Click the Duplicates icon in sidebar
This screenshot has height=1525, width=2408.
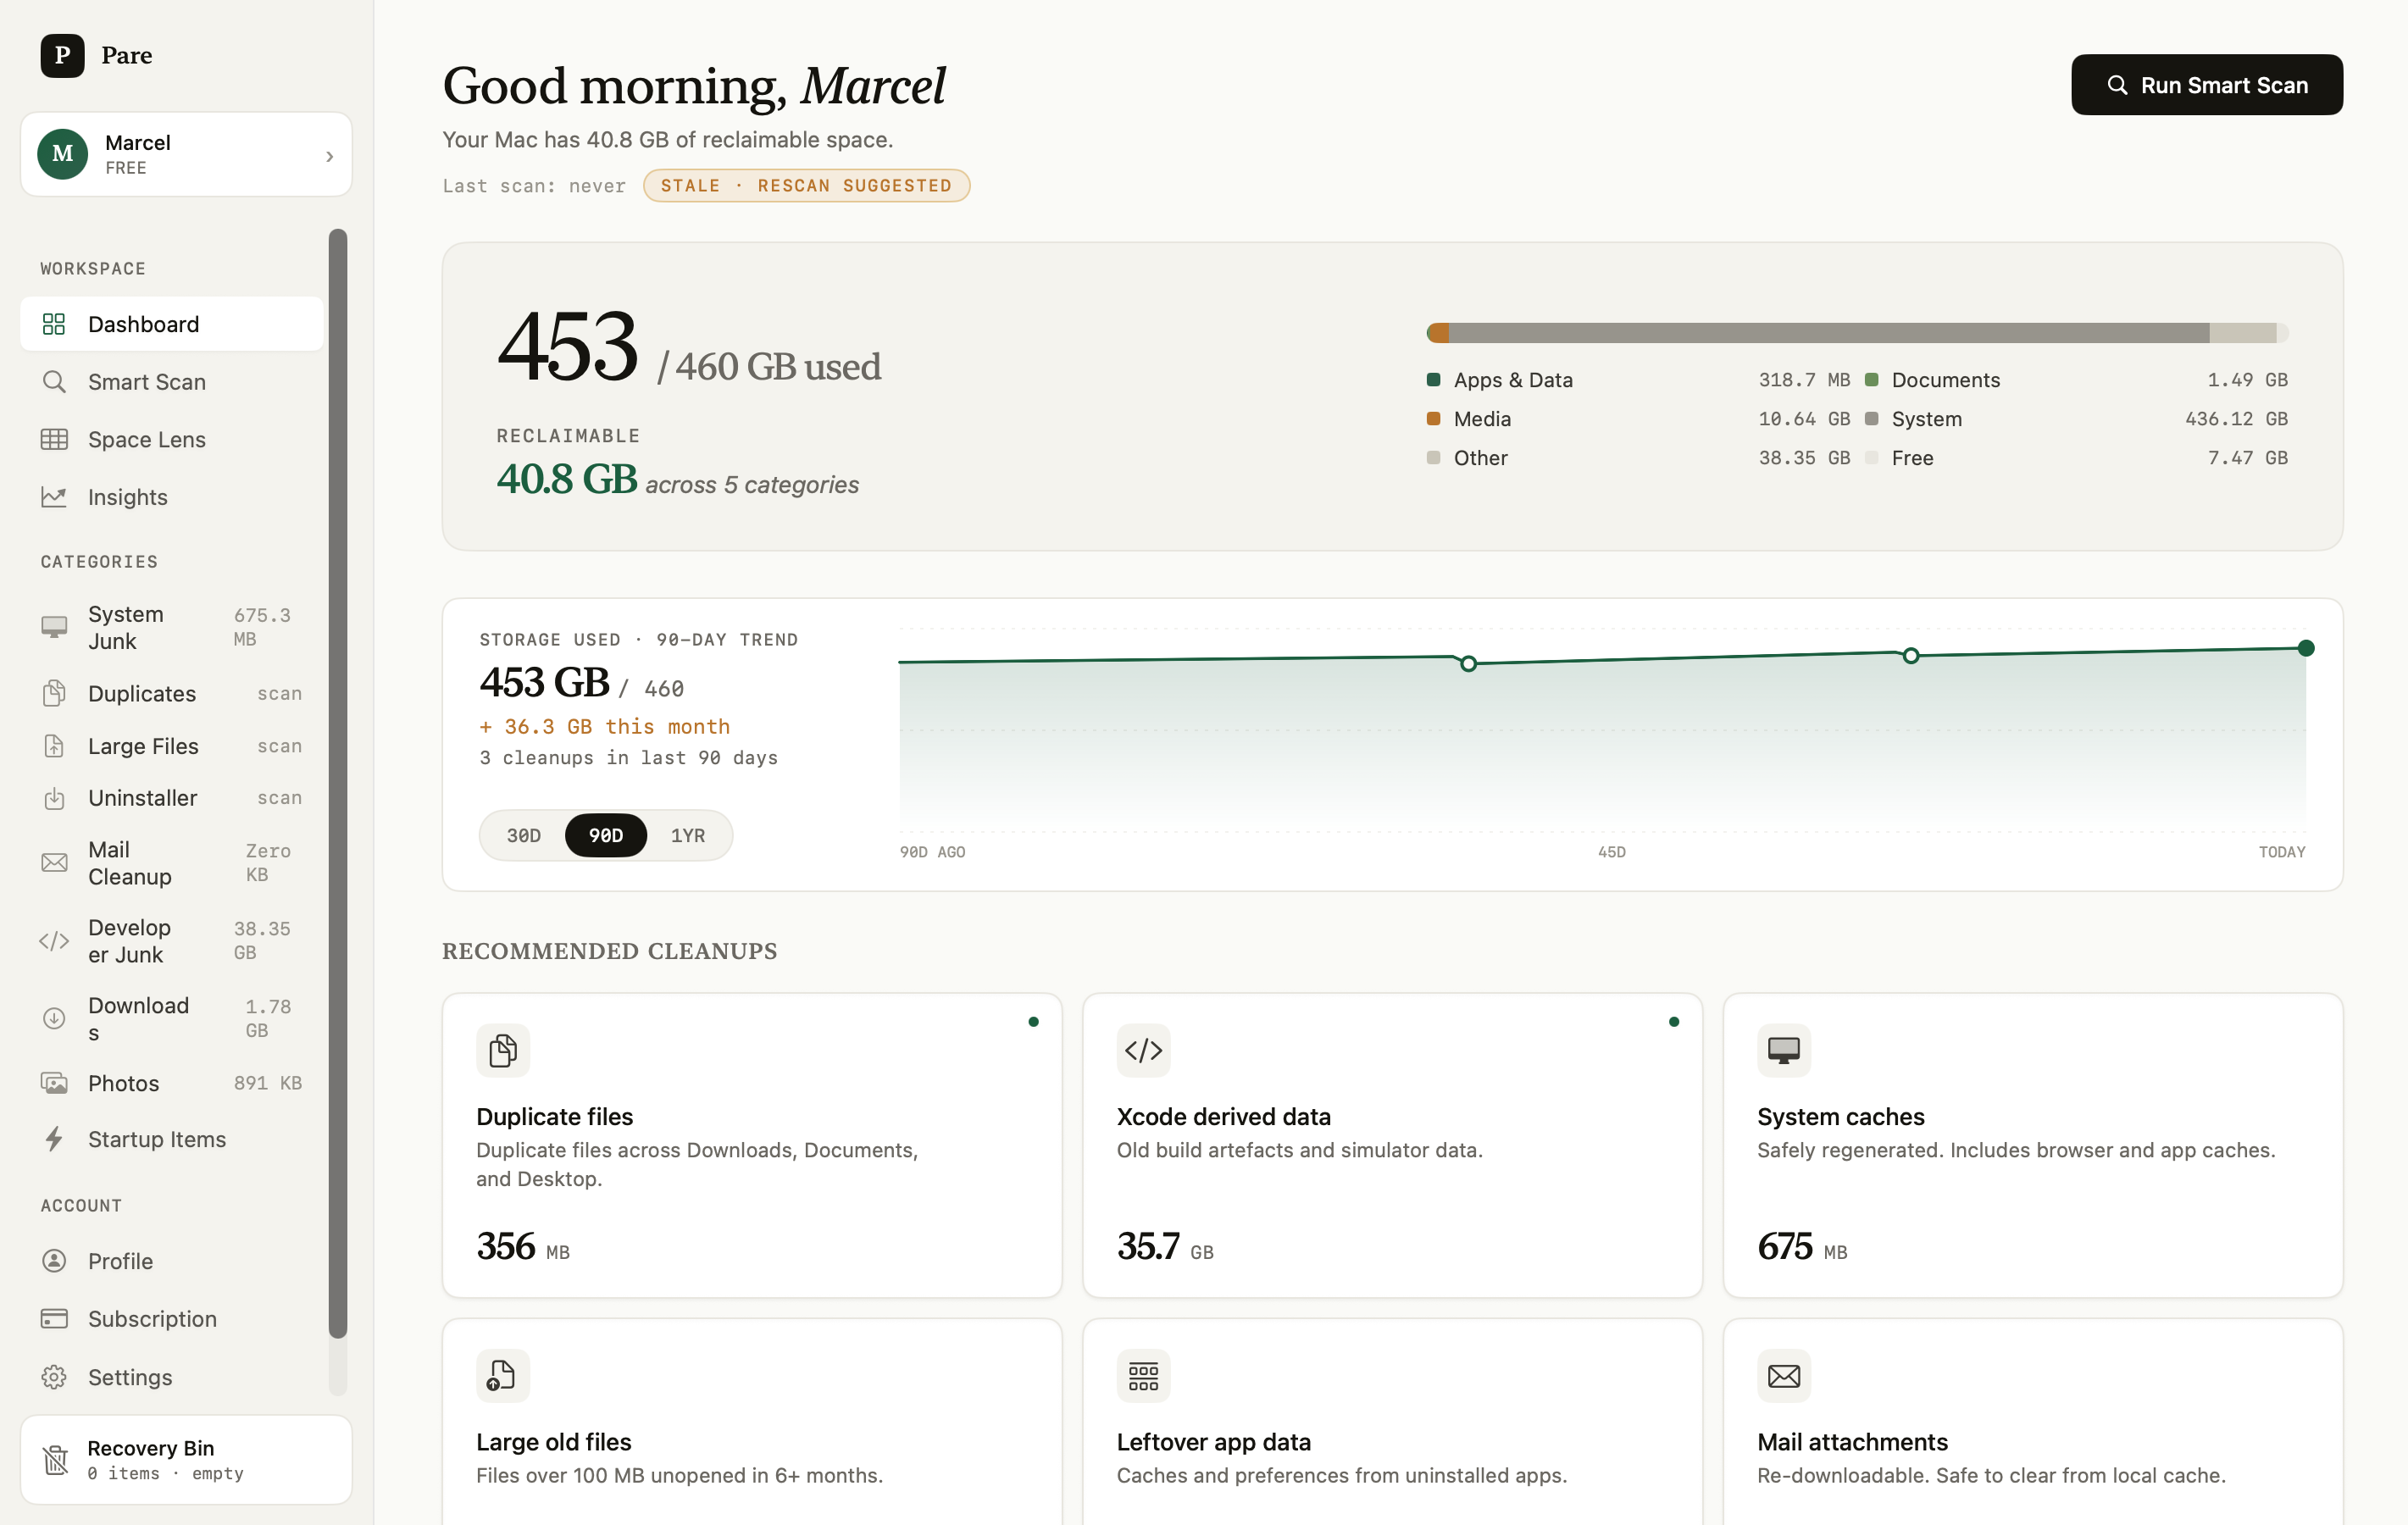coord(54,693)
